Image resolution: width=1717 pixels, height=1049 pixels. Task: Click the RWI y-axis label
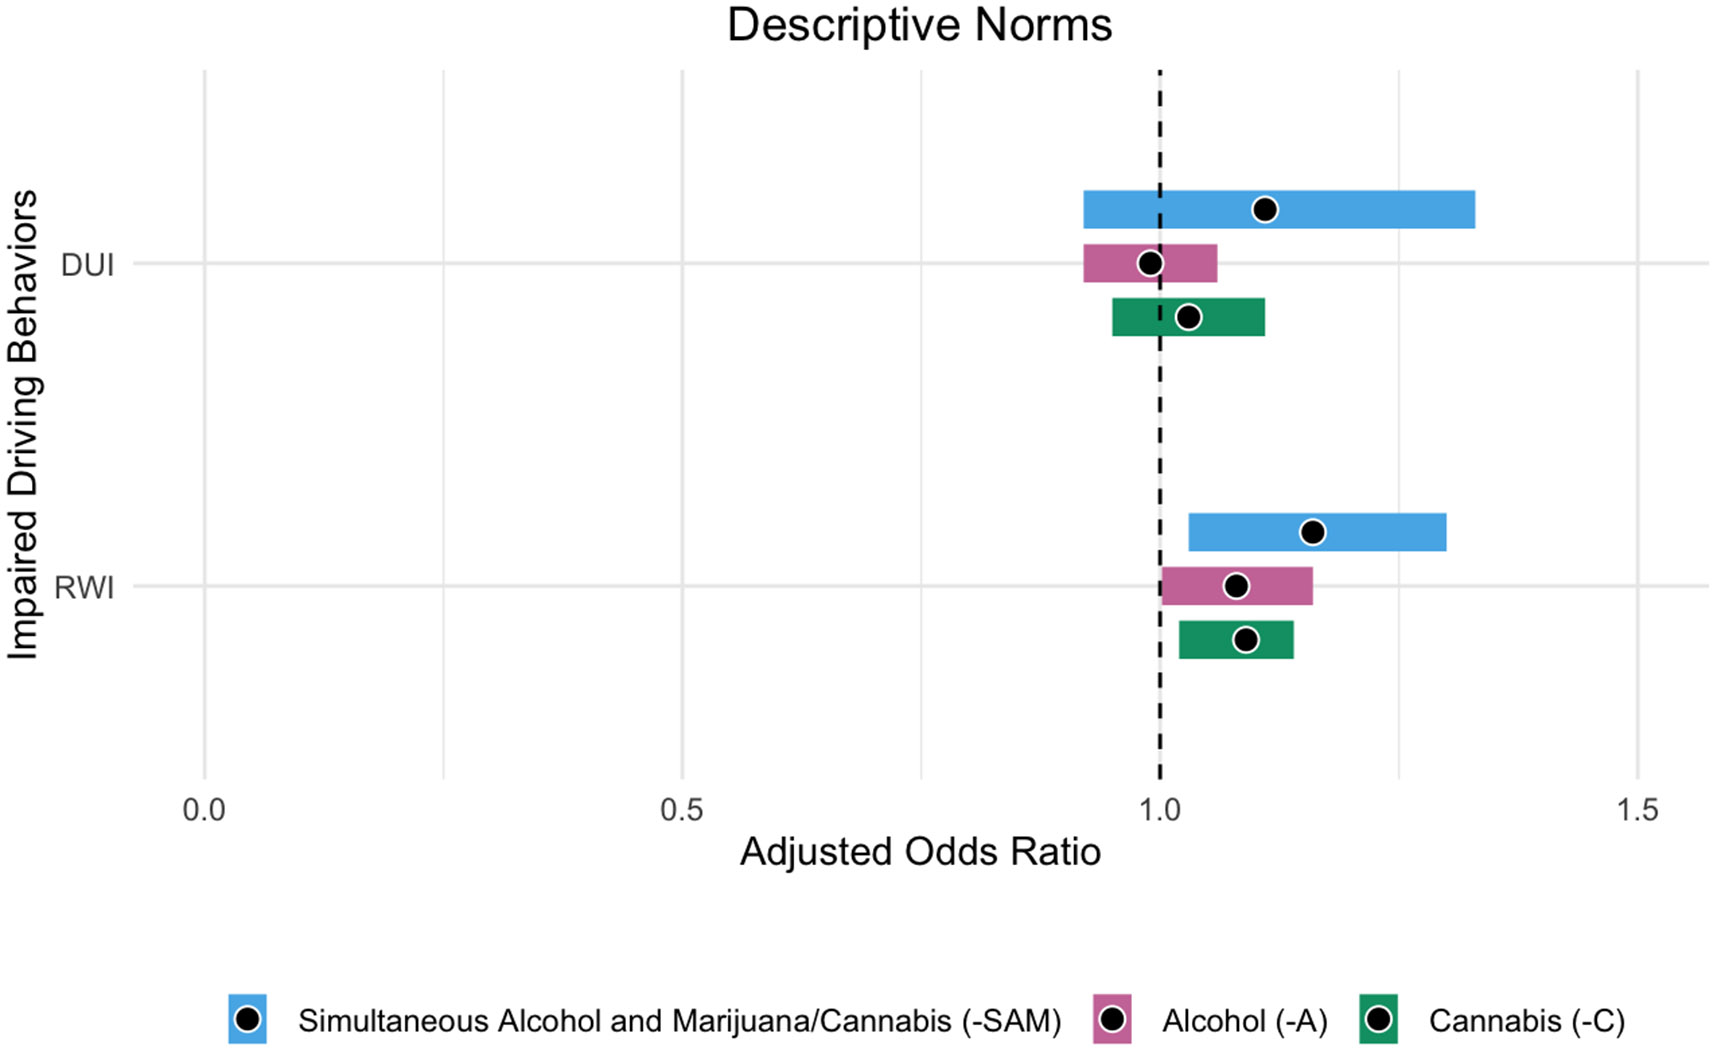pos(84,588)
